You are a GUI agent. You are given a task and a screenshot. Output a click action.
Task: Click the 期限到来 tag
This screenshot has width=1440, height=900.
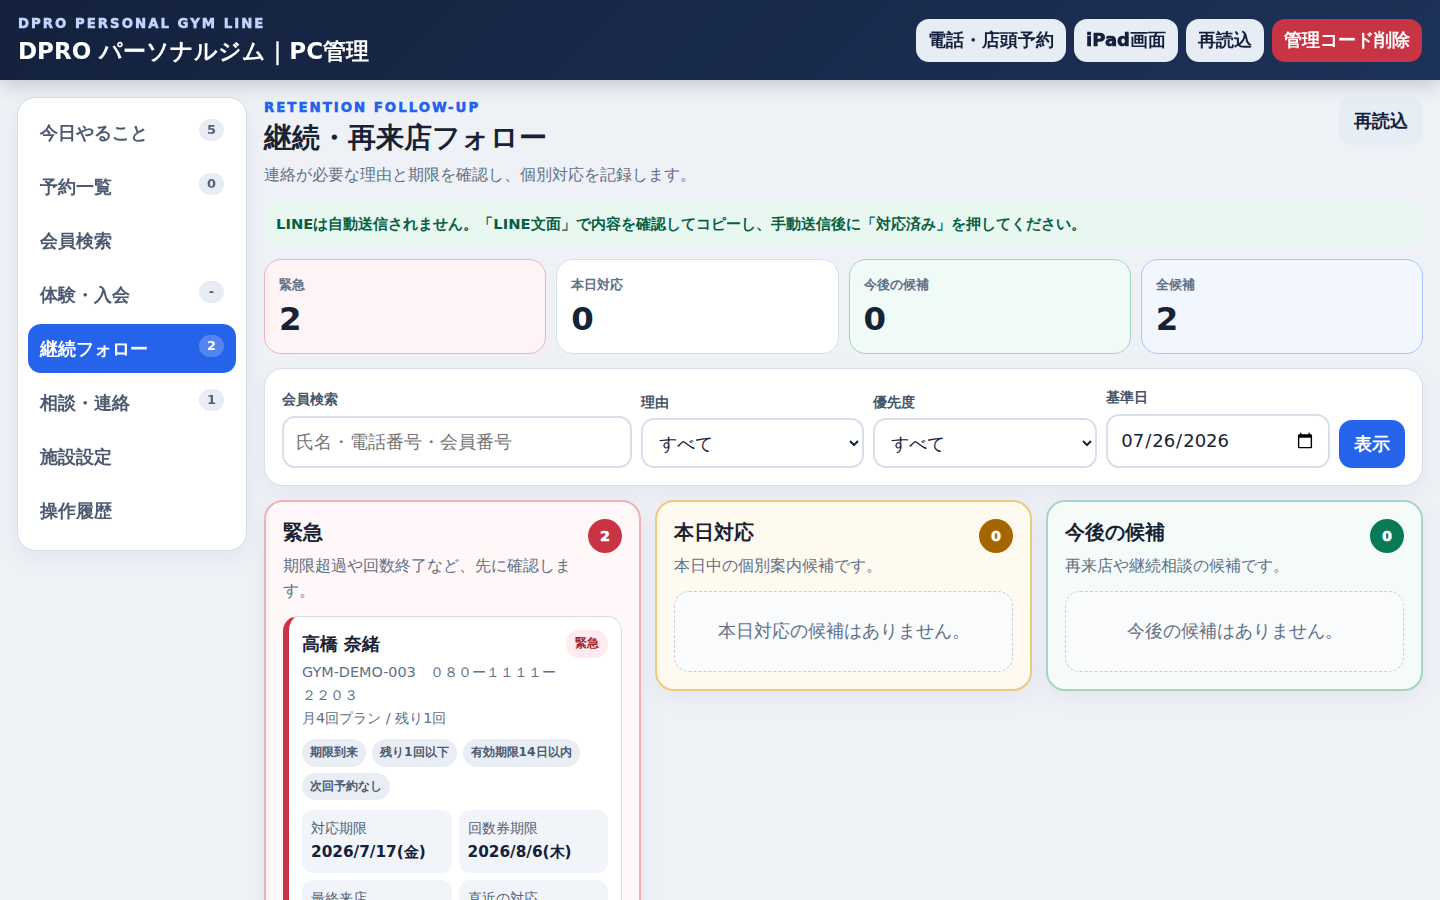pos(334,752)
